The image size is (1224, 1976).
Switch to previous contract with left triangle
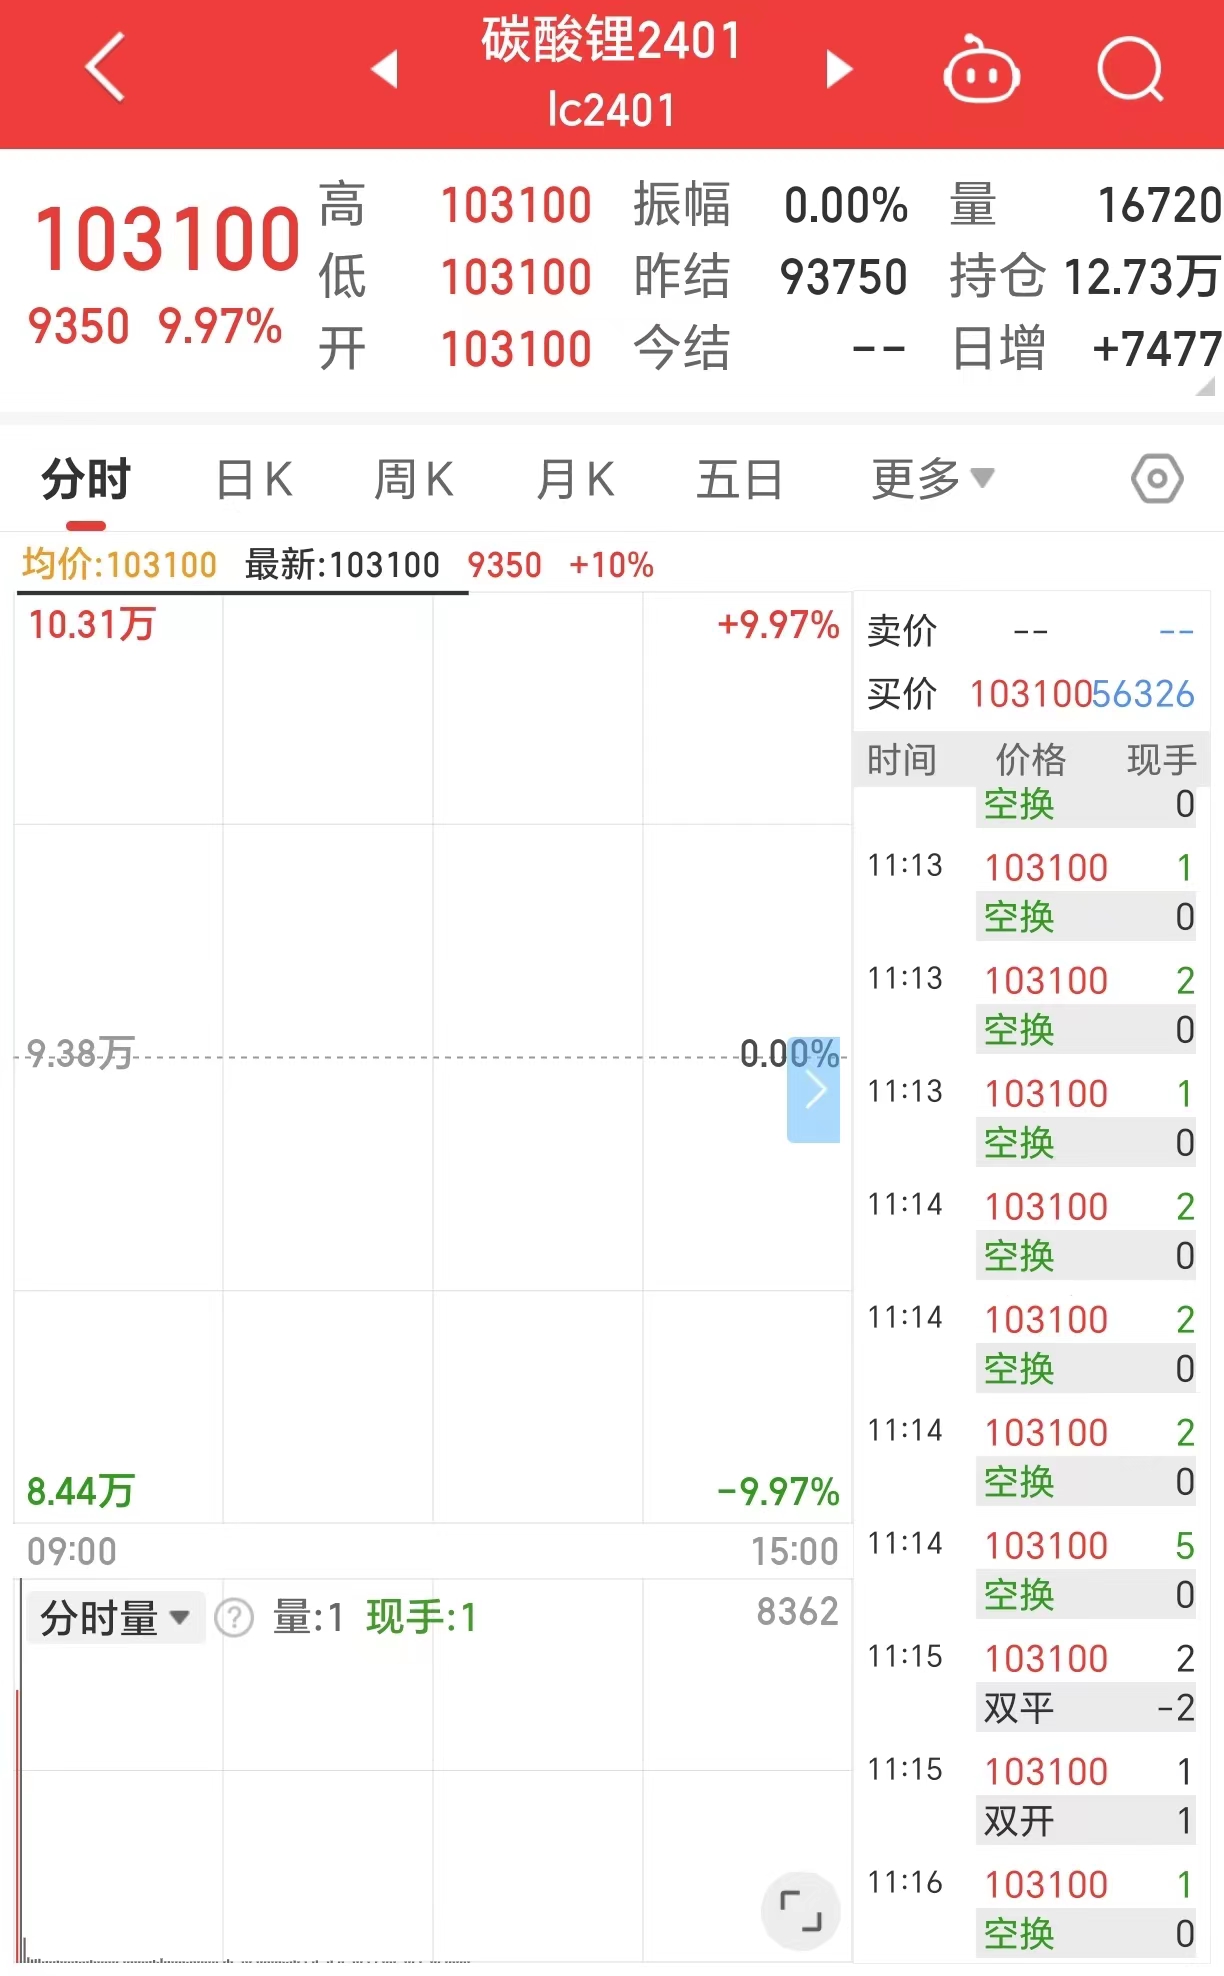[385, 69]
